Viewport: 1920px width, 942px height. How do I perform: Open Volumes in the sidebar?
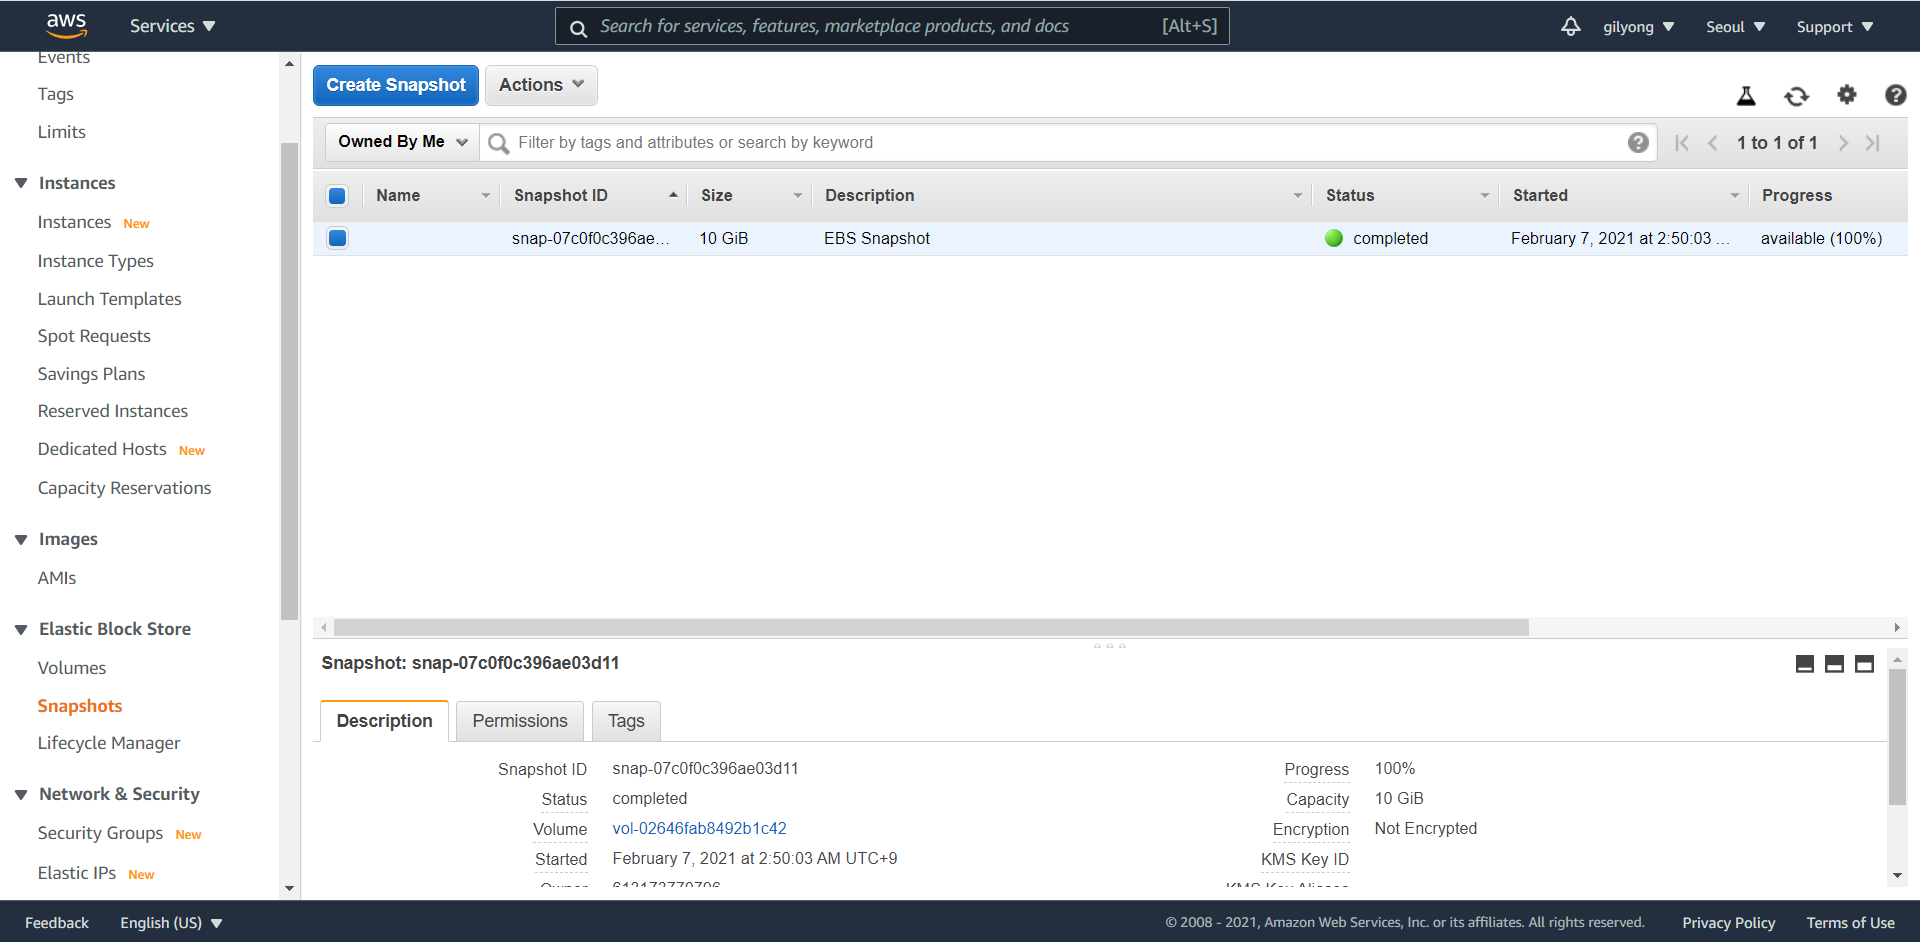[x=72, y=668]
